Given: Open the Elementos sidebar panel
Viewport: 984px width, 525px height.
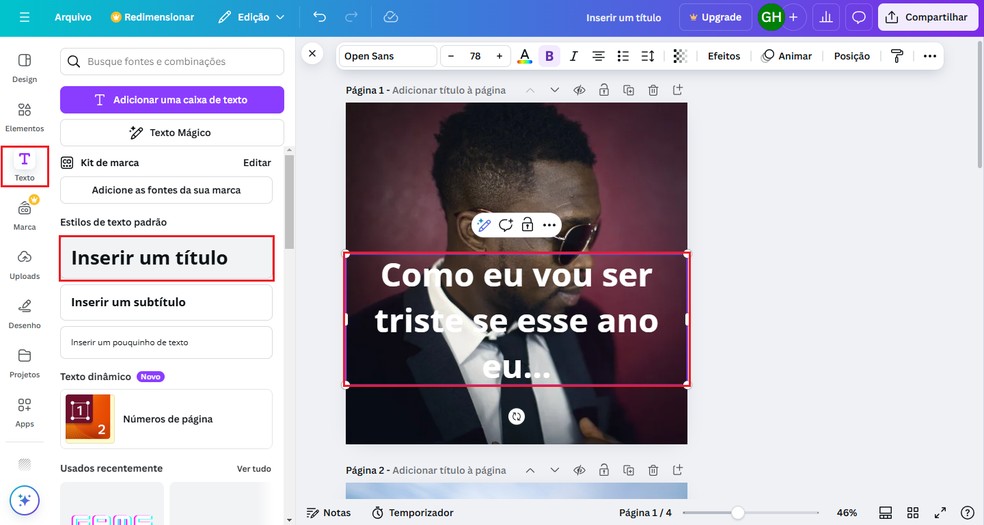Looking at the screenshot, I should coord(24,117).
